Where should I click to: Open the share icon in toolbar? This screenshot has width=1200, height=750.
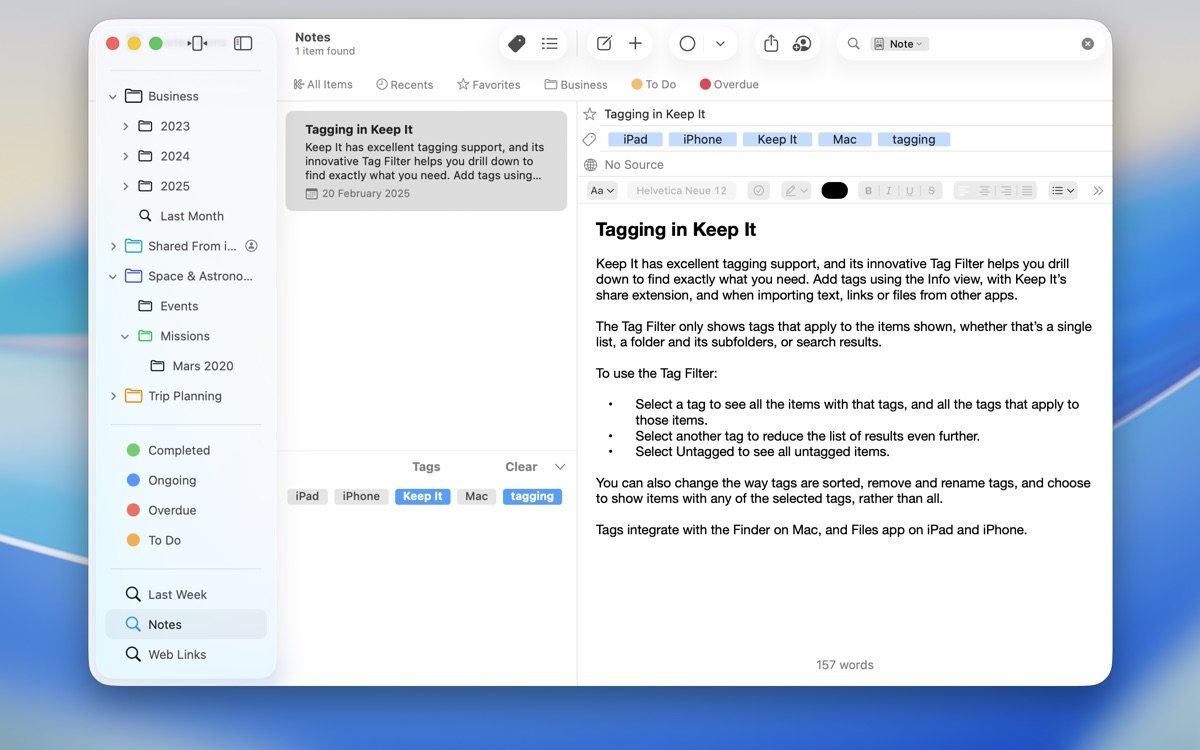point(771,44)
